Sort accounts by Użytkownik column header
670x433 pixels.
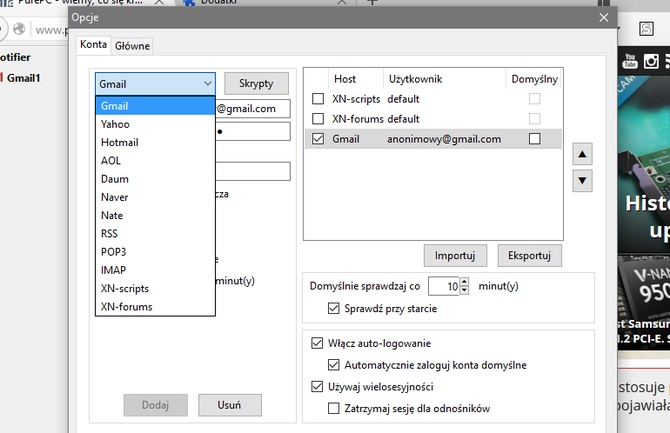tap(444, 79)
